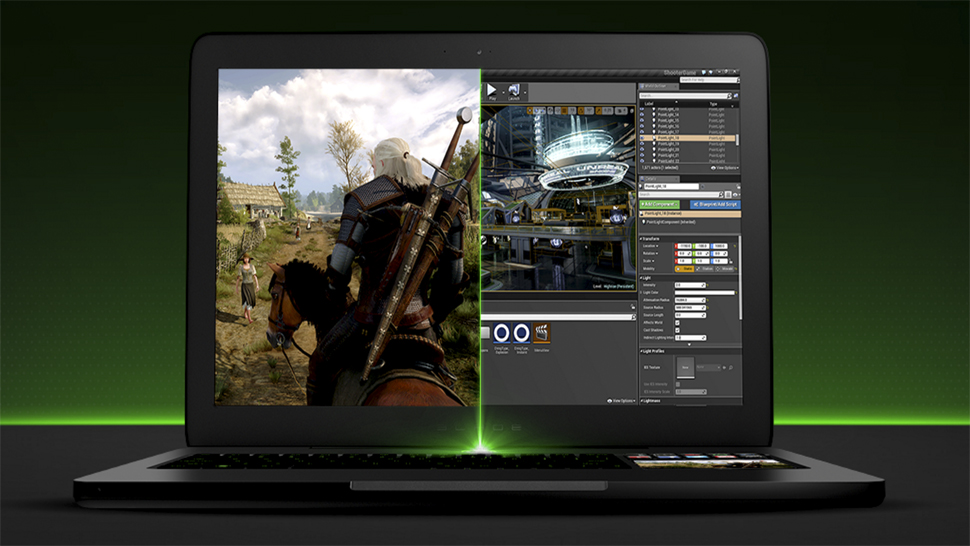Collapse the Transform section

coord(641,239)
